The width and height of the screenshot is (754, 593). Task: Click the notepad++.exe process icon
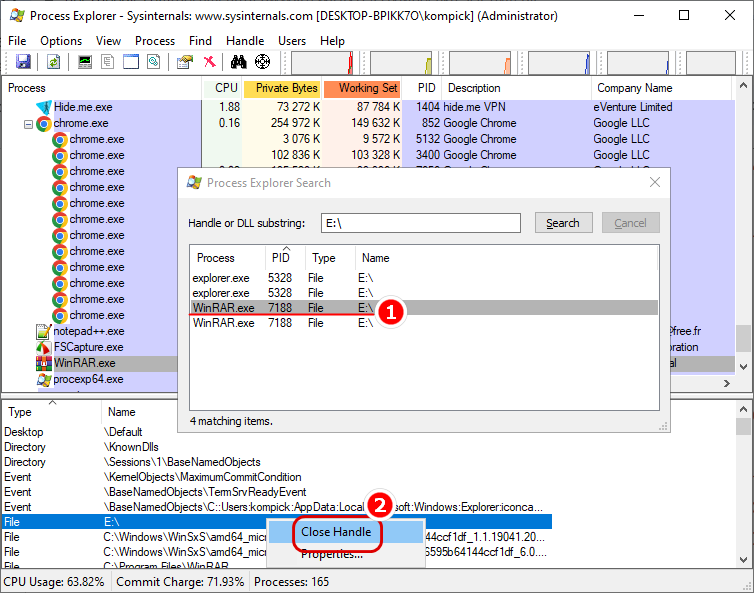pyautogui.click(x=44, y=331)
